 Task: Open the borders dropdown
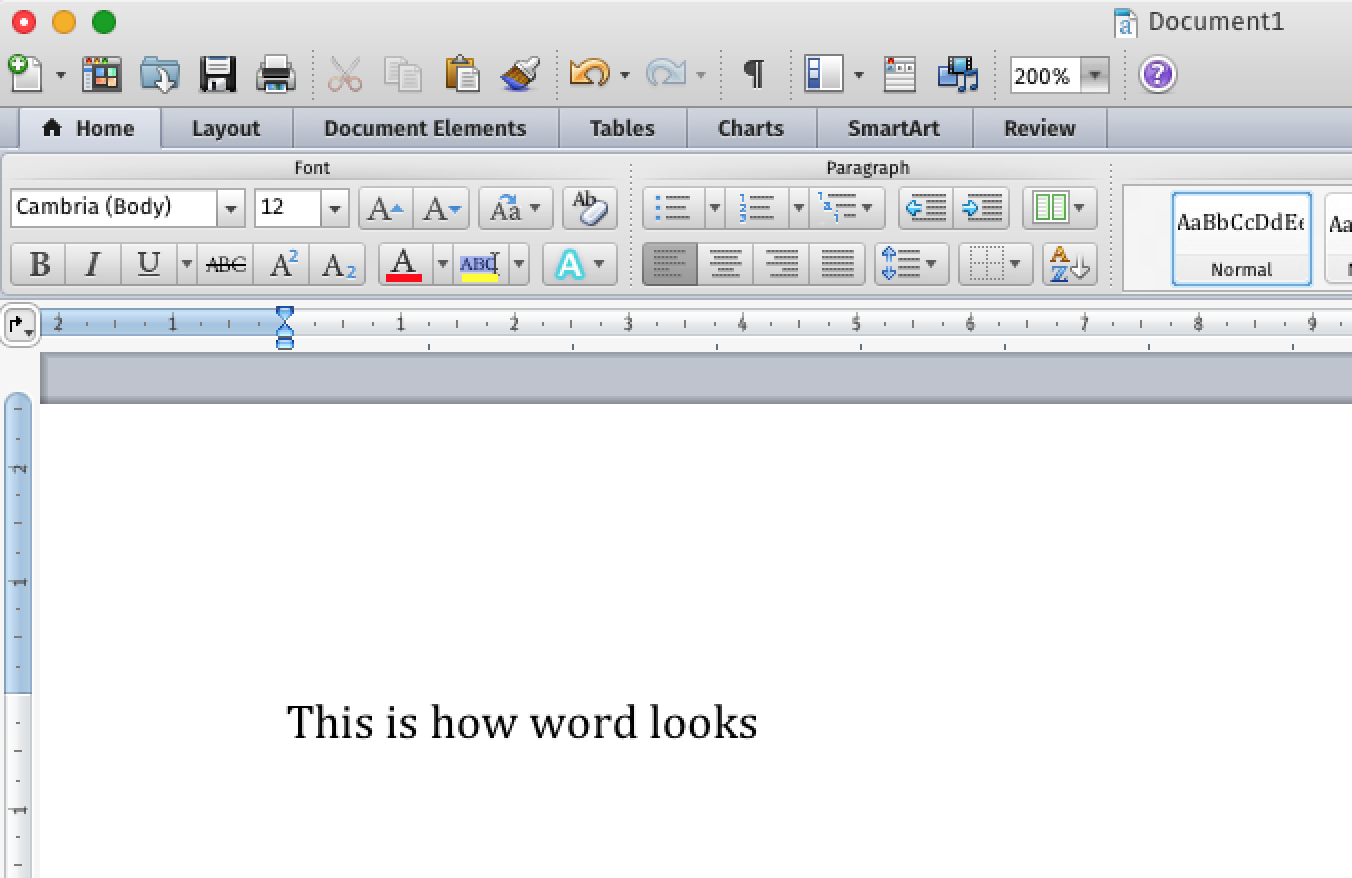pyautogui.click(x=995, y=264)
